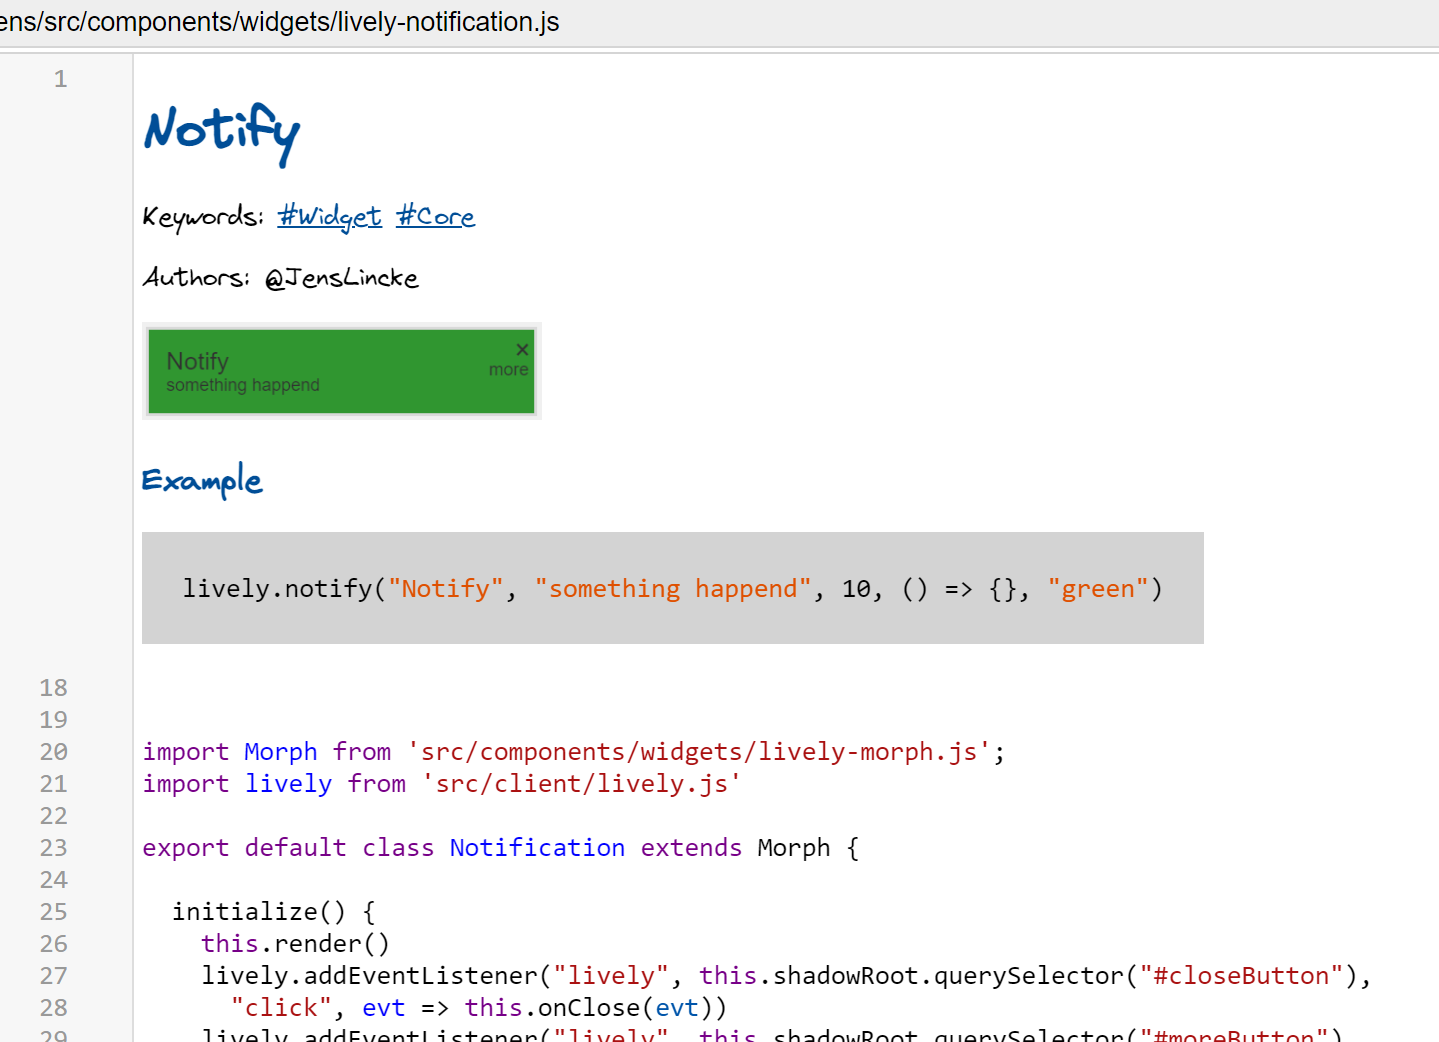Click the 'more' button on notification

coord(508,370)
